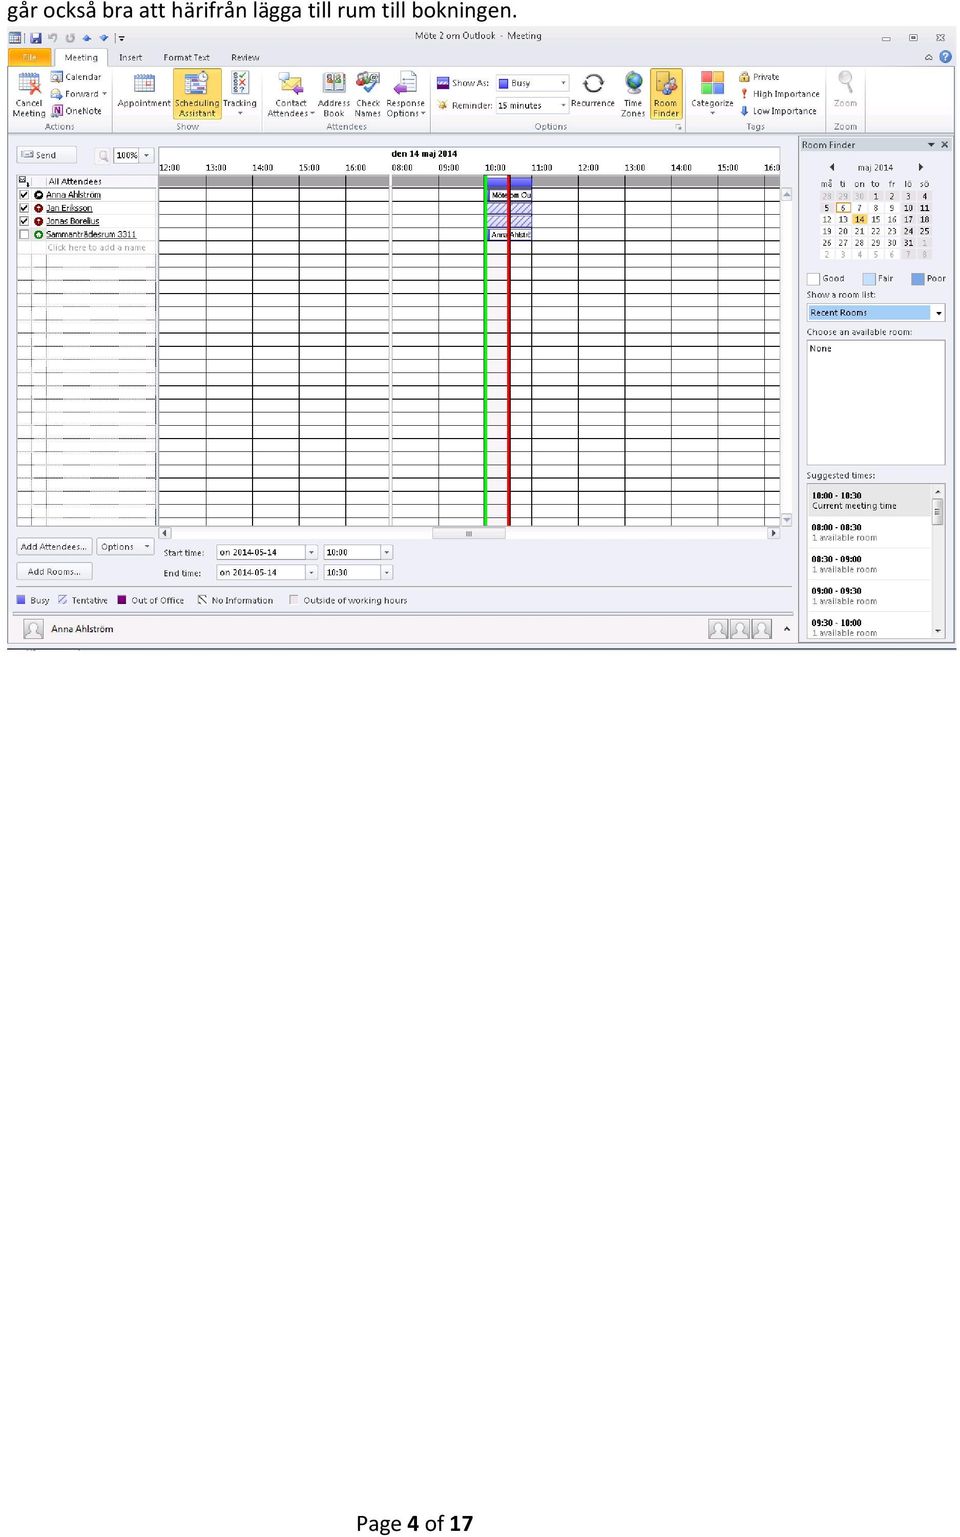
Task: Go to previous month in Room Finder calendar
Action: click(832, 167)
